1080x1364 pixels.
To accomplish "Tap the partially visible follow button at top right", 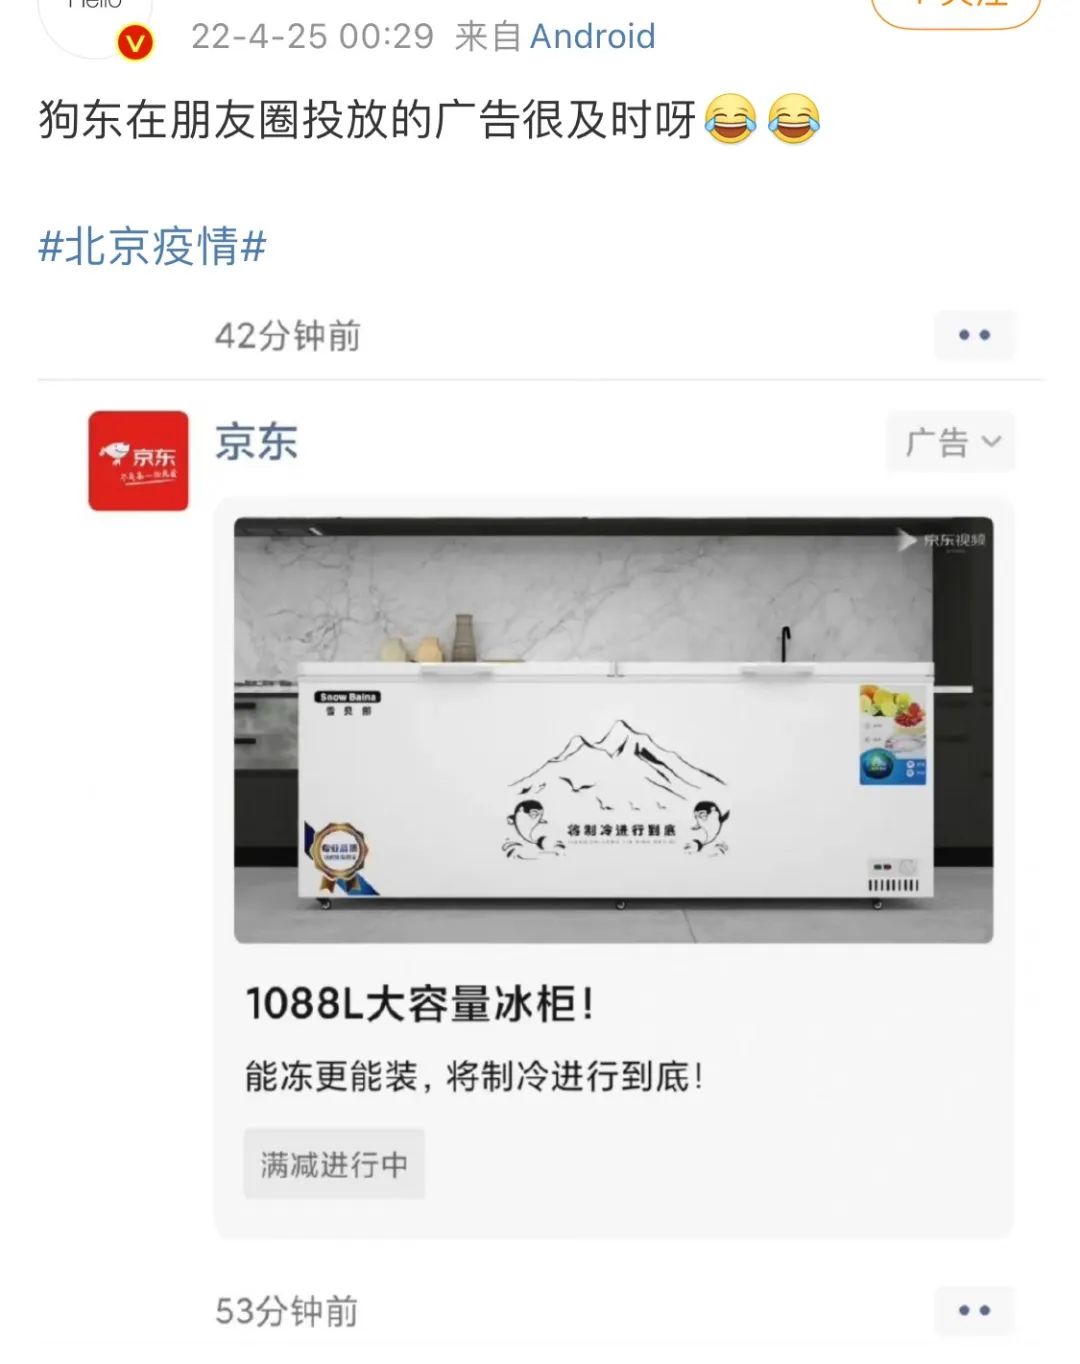I will 956,10.
